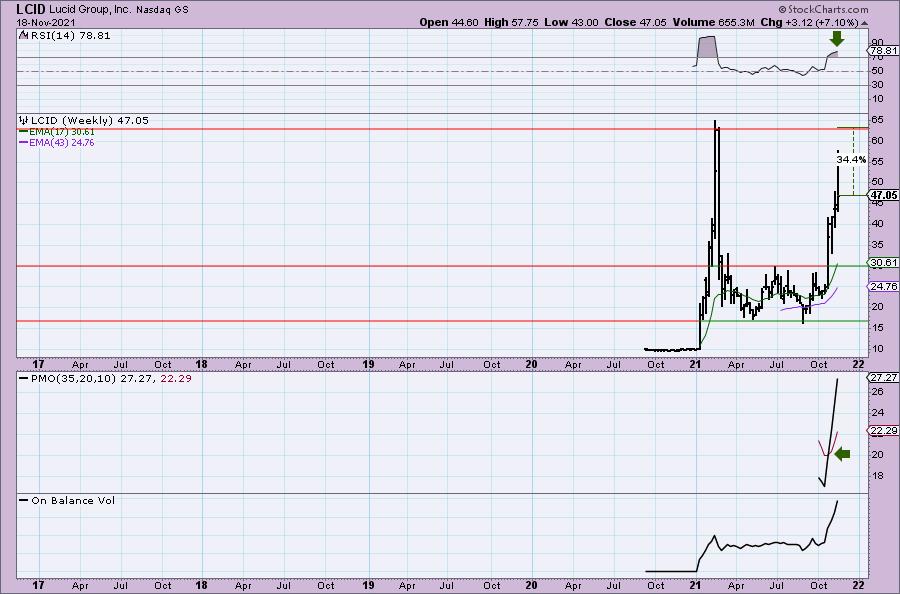Image resolution: width=900 pixels, height=594 pixels.
Task: Select the RSI(14) 78.81 indicator label
Action: (x=70, y=36)
